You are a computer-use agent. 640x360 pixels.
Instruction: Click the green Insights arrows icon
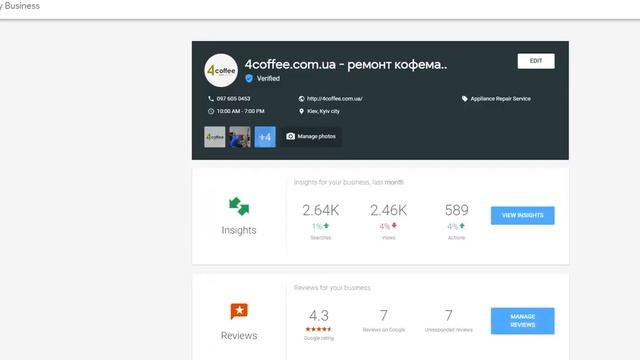pos(239,207)
